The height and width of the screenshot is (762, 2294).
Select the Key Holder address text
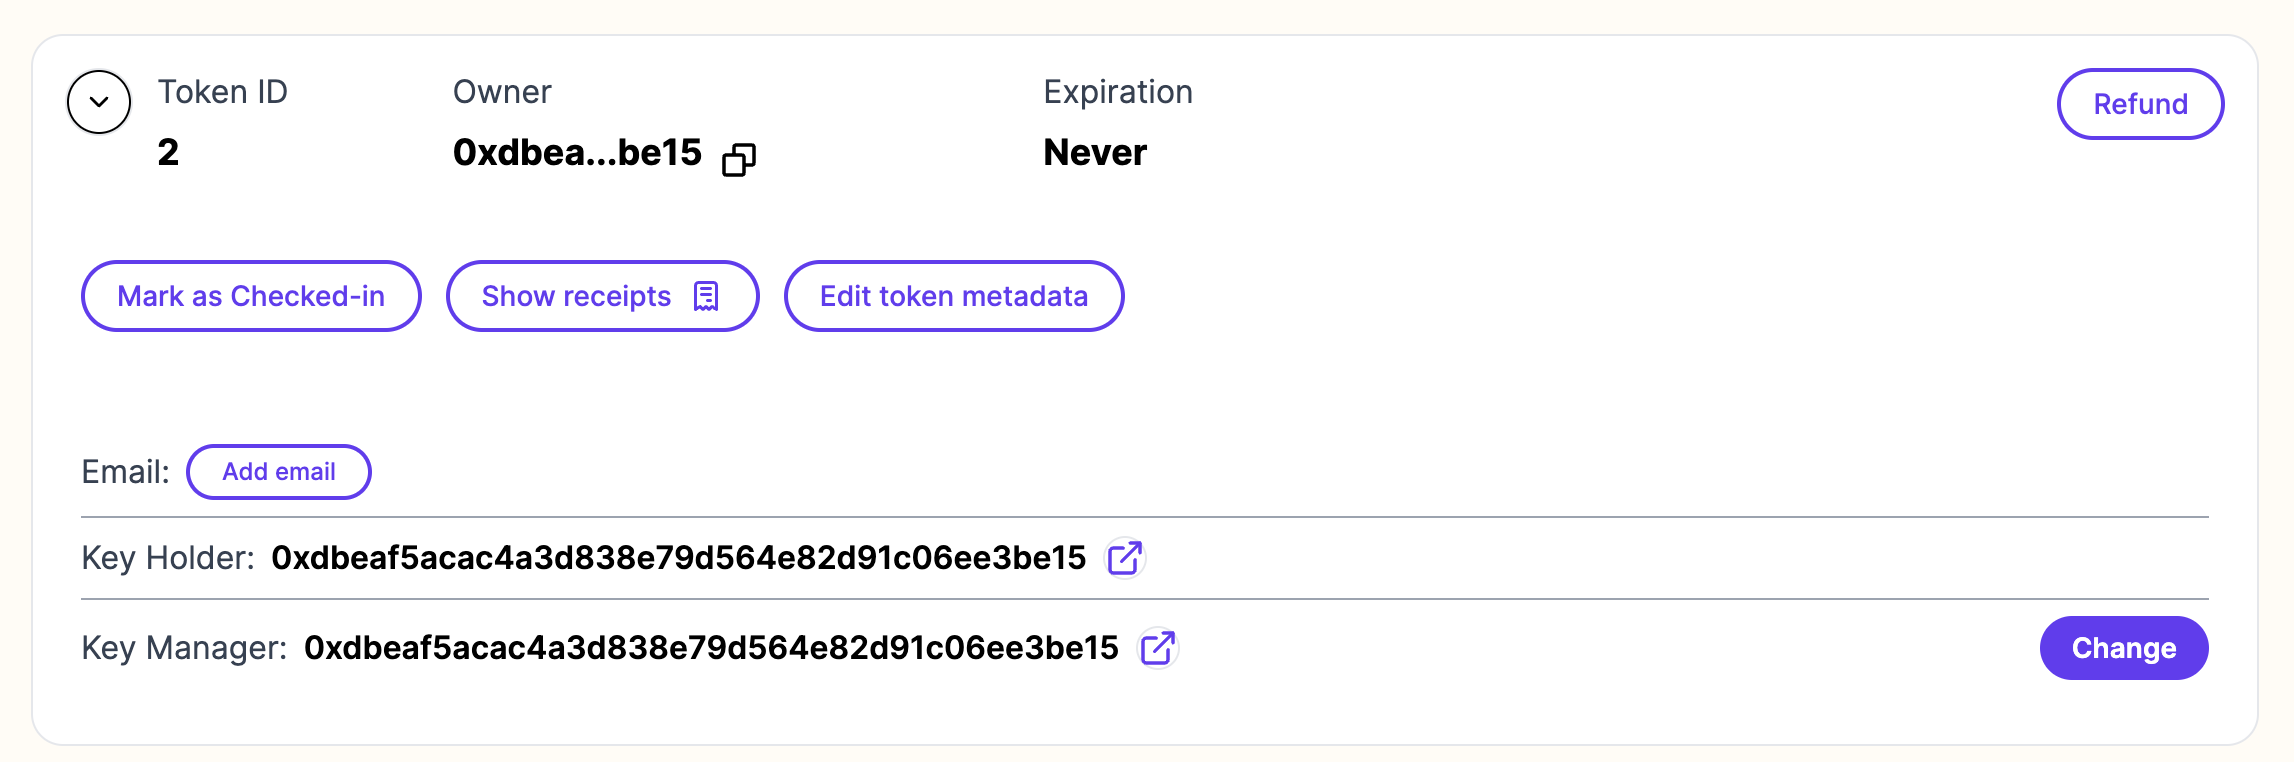coord(677,559)
